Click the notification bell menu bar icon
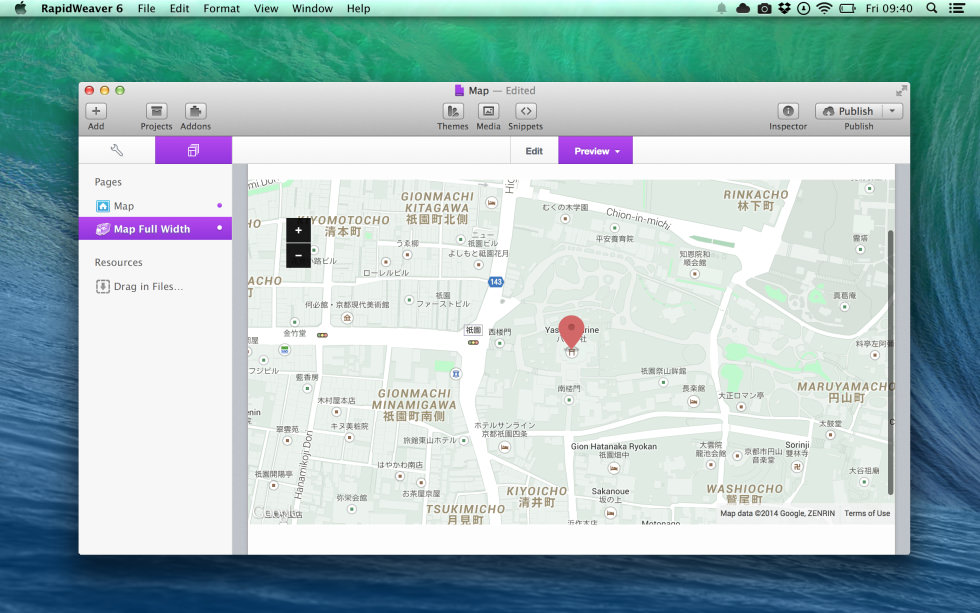Viewport: 980px width, 613px height. pyautogui.click(x=721, y=8)
